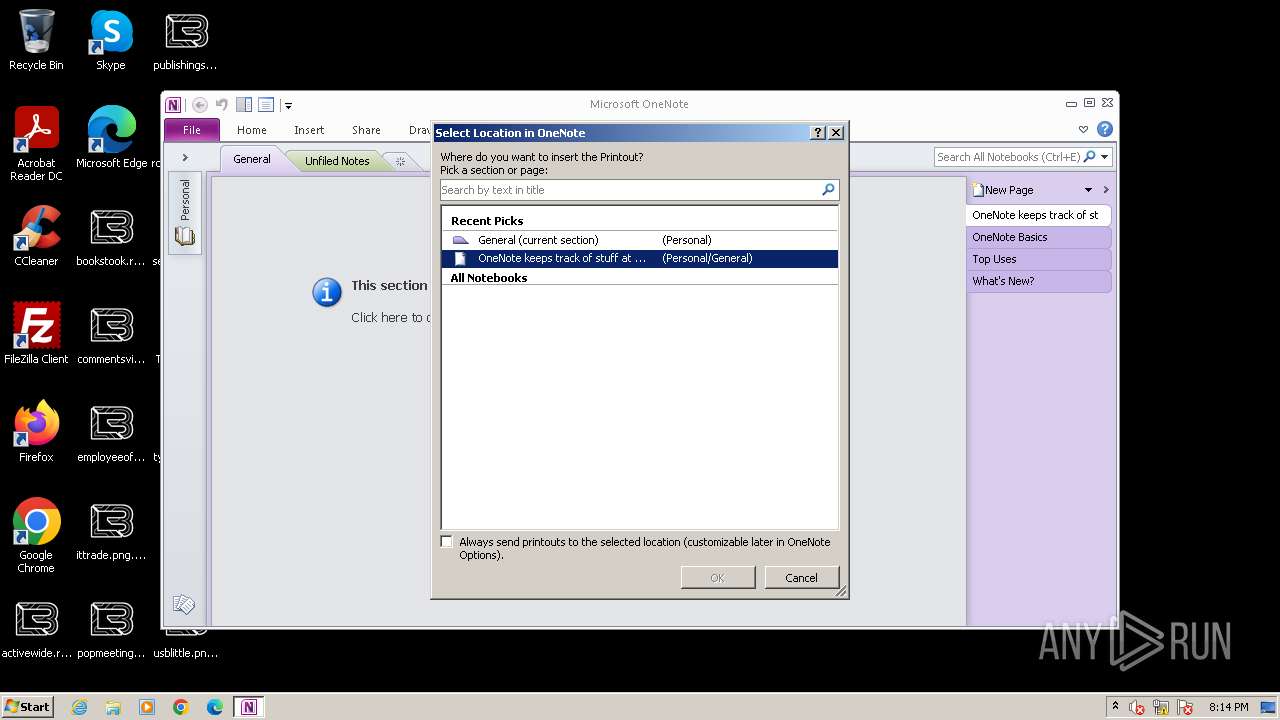Open the File tab in OneNote
This screenshot has width=1280, height=720.
[192, 130]
